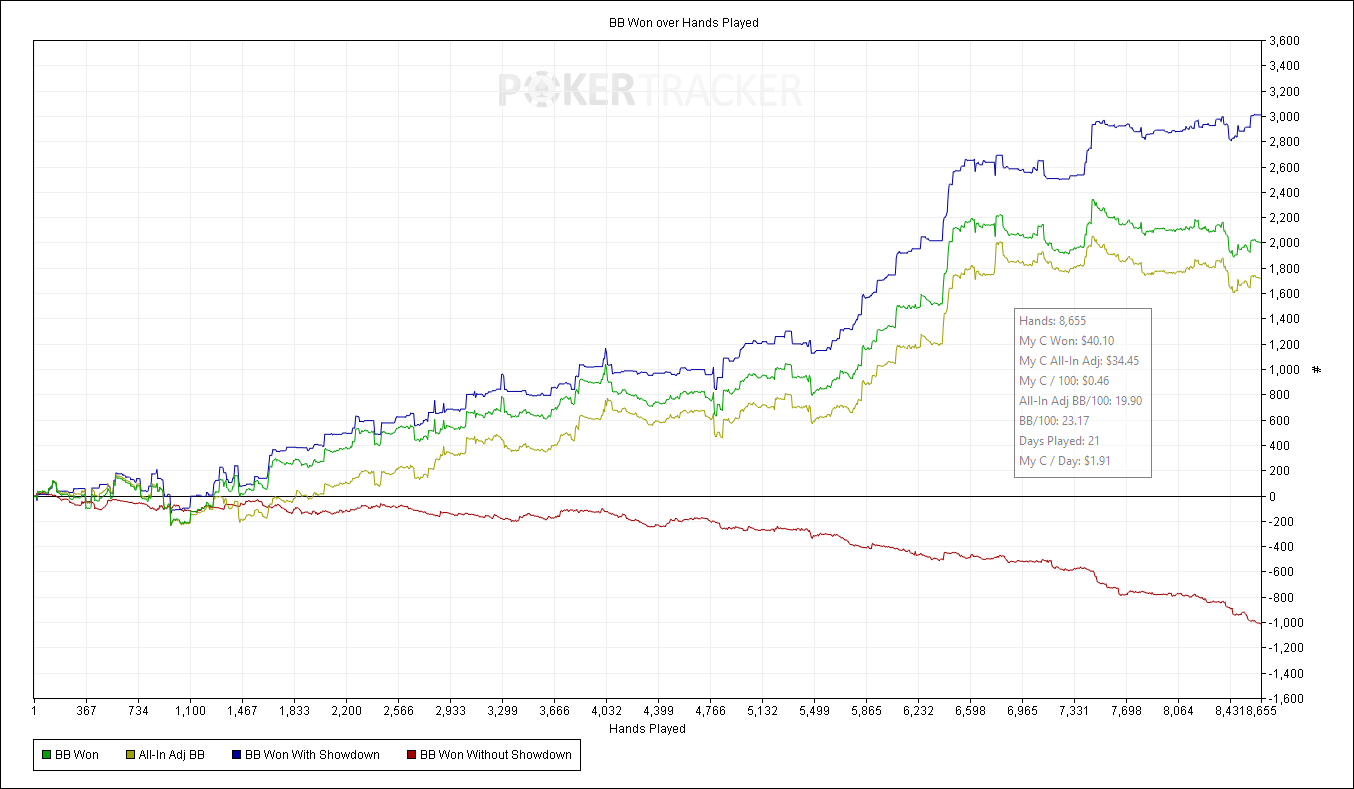Viewport: 1354px width, 789px height.
Task: Click the 6,965 tick on the x-axis
Action: (1022, 711)
